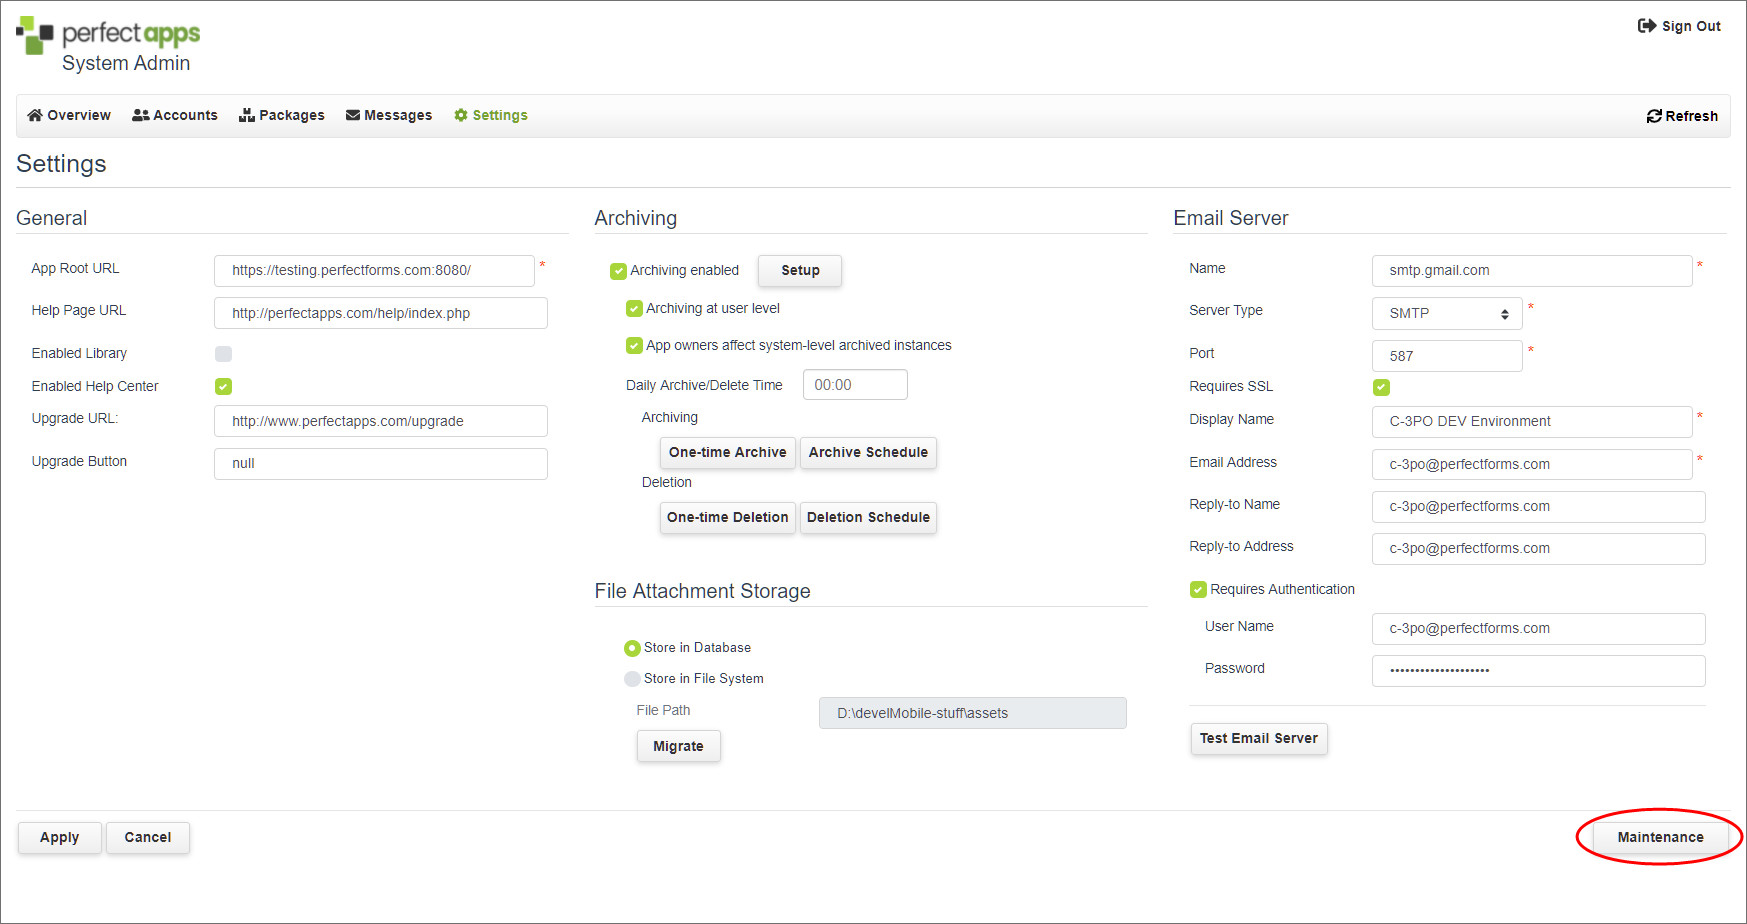The width and height of the screenshot is (1747, 924).
Task: Toggle Requires Authentication checkbox
Action: 1198,590
